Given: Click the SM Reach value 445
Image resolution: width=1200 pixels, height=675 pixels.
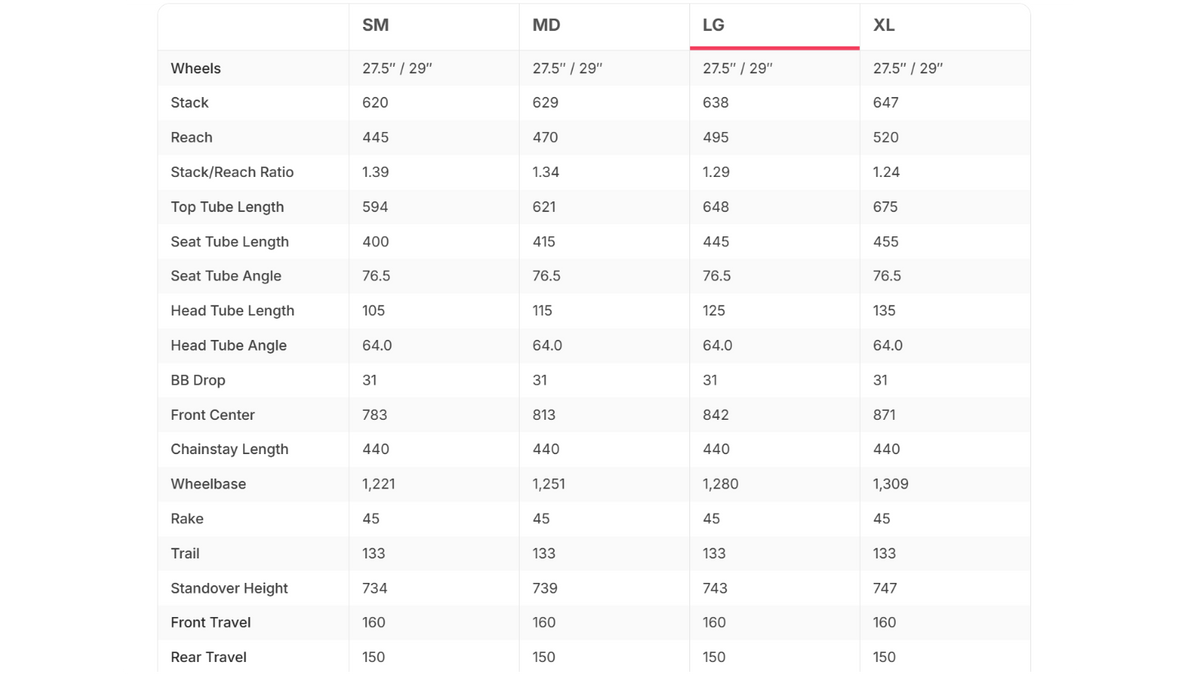Looking at the screenshot, I should [x=375, y=137].
